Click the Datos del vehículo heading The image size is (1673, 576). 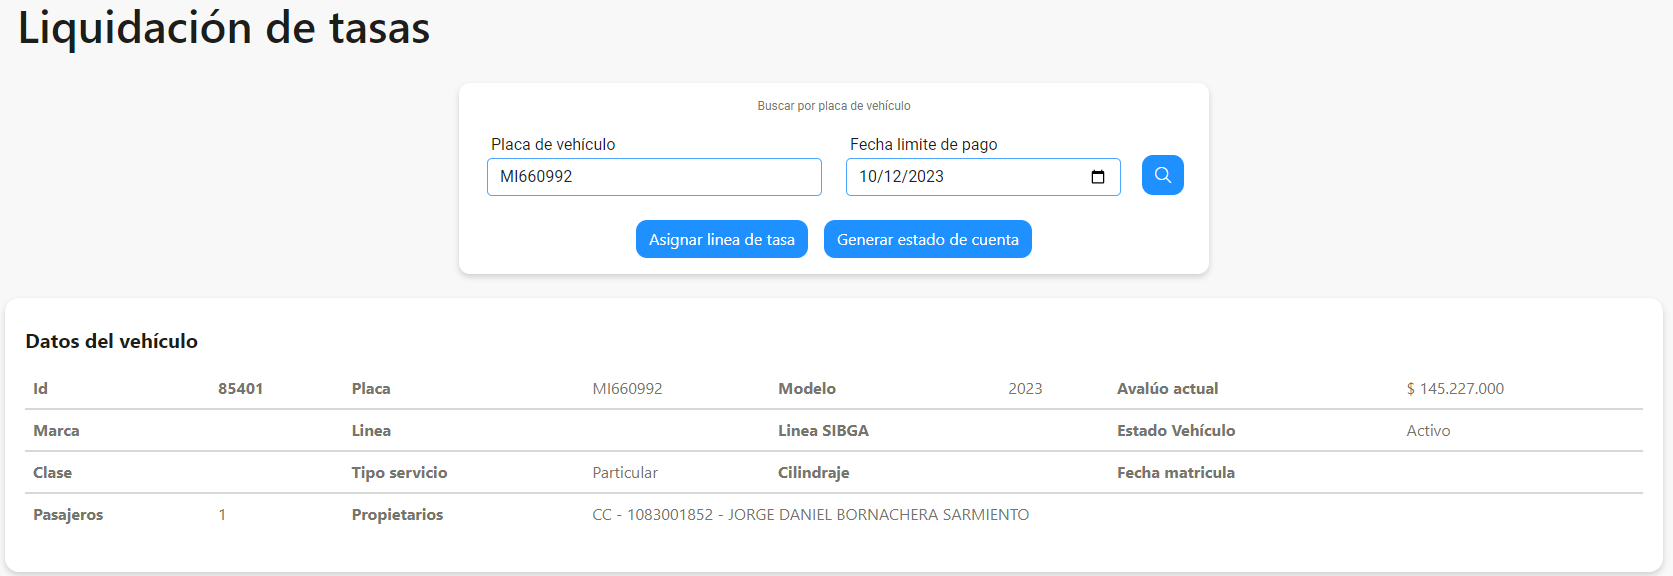(x=112, y=341)
